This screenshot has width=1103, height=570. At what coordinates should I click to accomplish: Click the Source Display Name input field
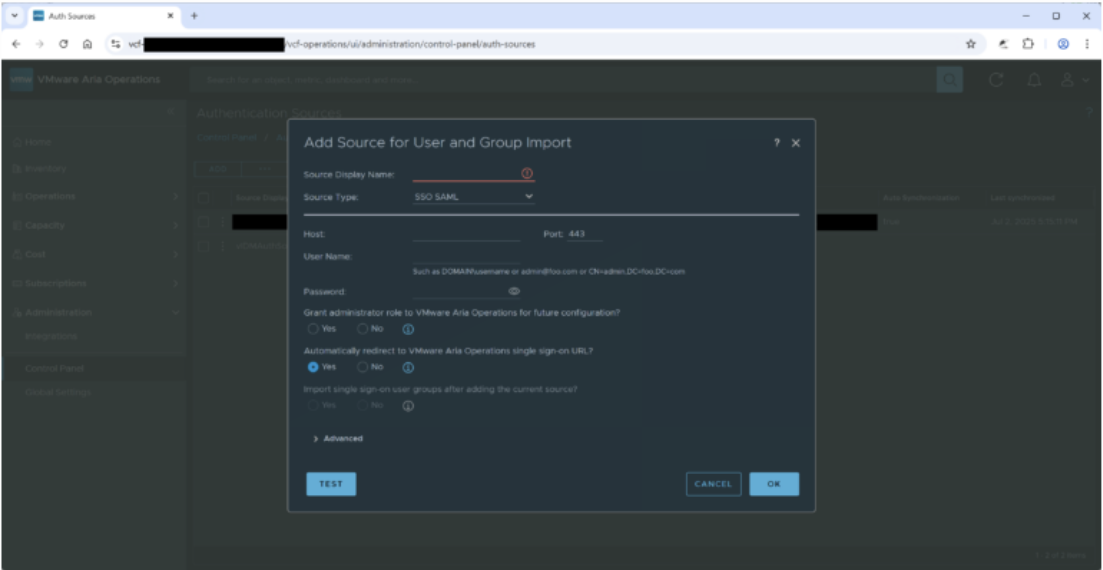click(x=466, y=174)
